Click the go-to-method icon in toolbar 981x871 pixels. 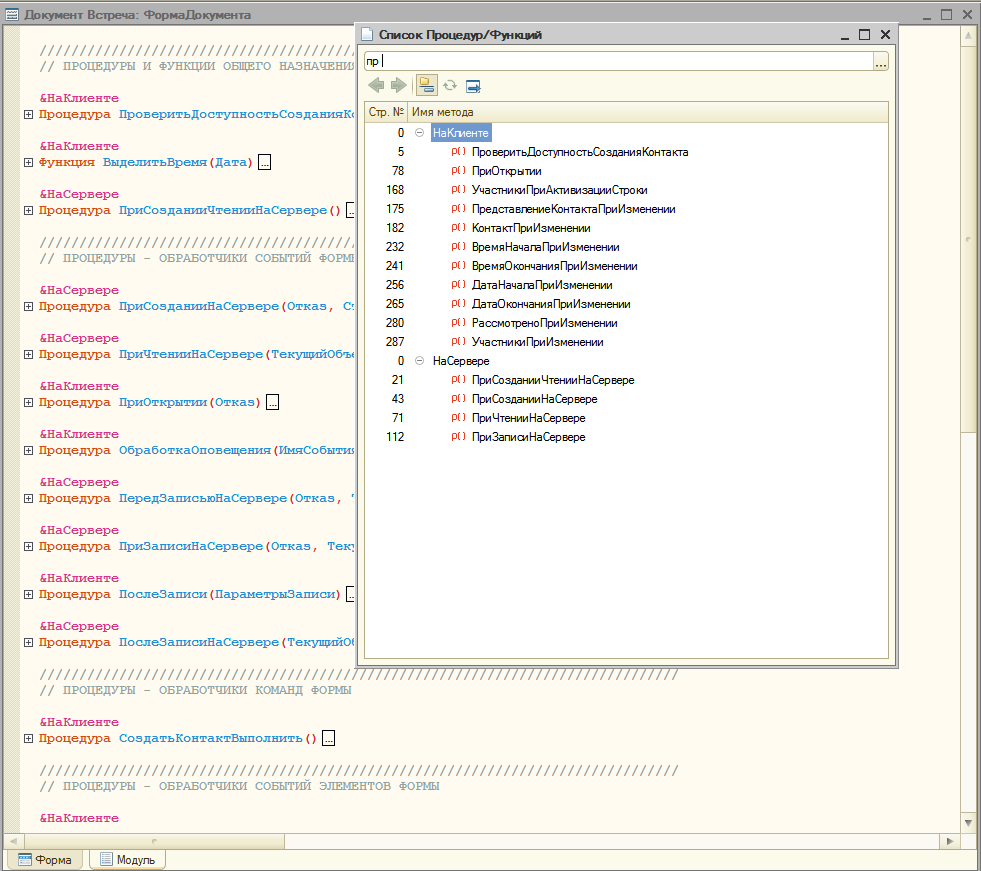[473, 86]
